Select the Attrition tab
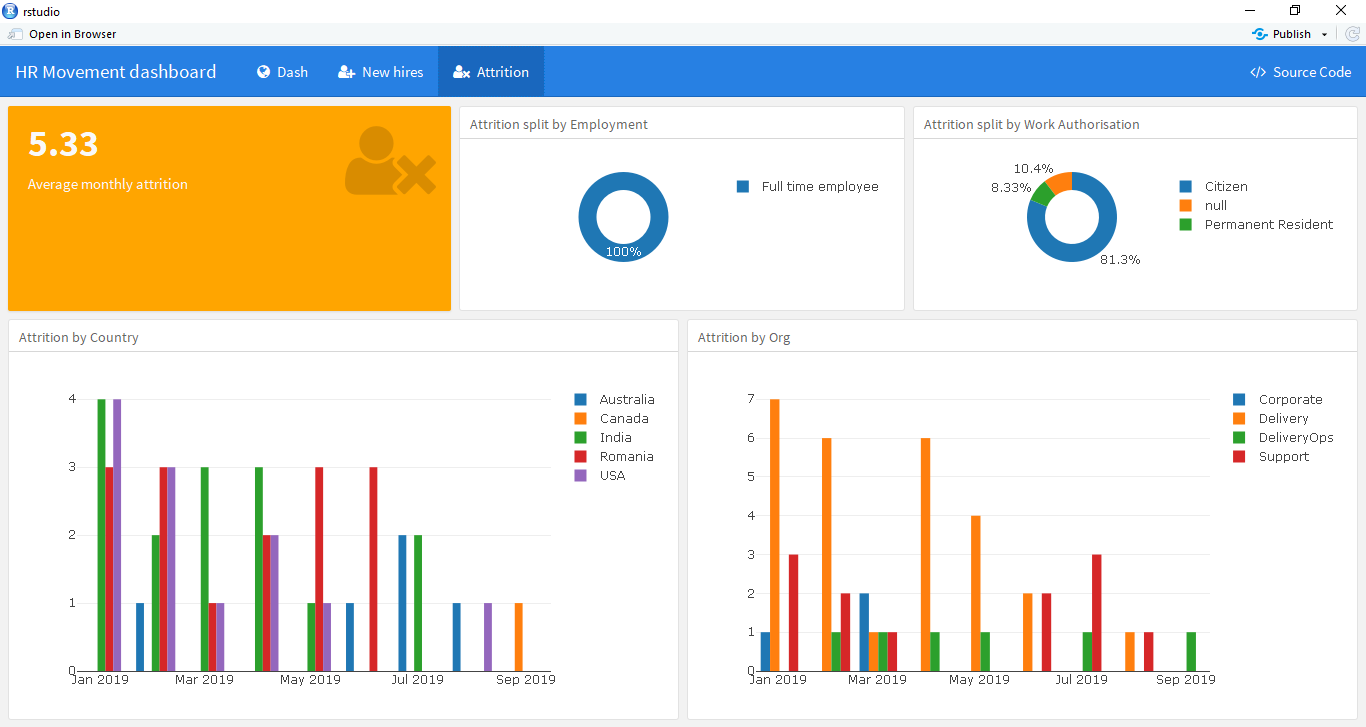 click(490, 72)
